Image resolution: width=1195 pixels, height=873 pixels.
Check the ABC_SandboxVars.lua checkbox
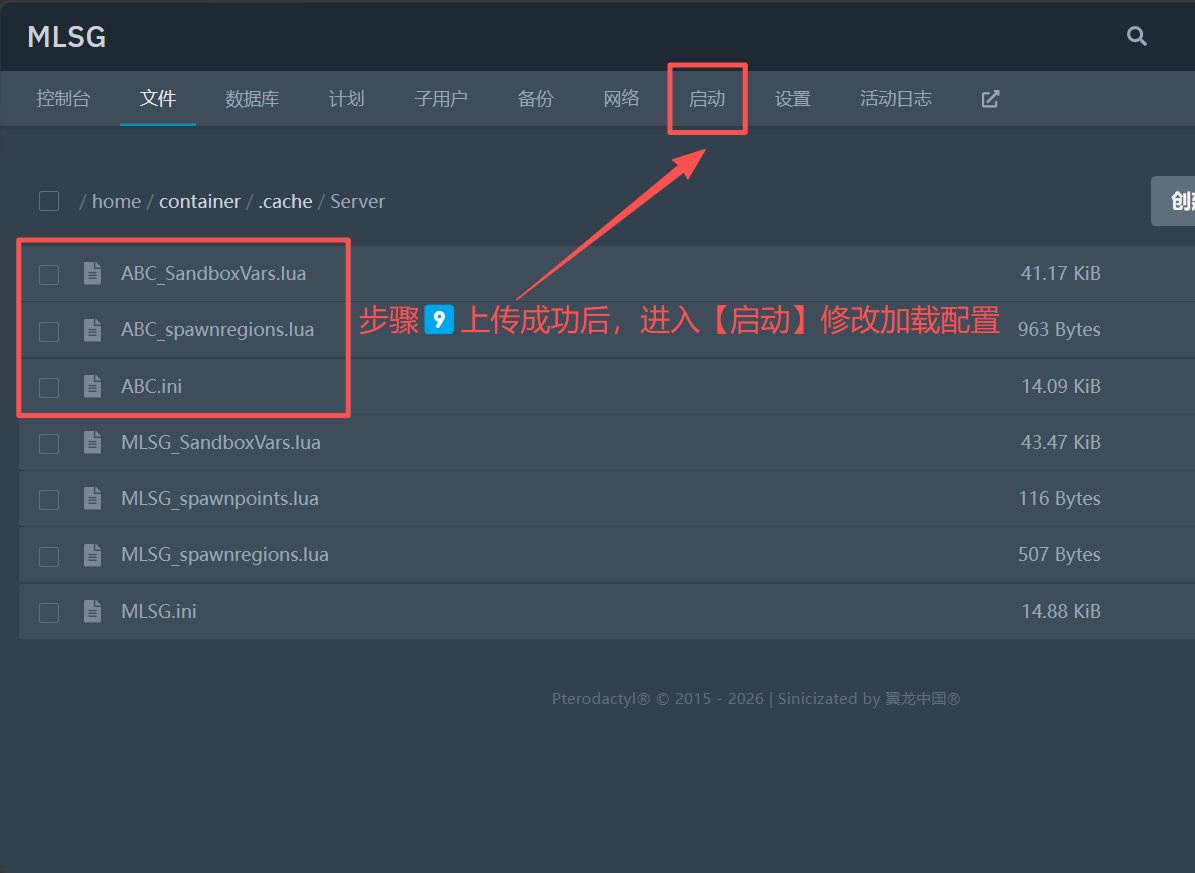point(49,274)
